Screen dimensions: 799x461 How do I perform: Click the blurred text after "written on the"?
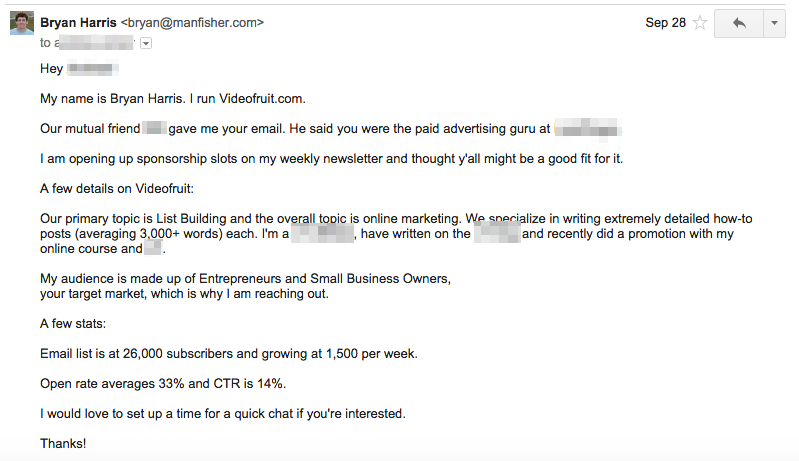[497, 234]
